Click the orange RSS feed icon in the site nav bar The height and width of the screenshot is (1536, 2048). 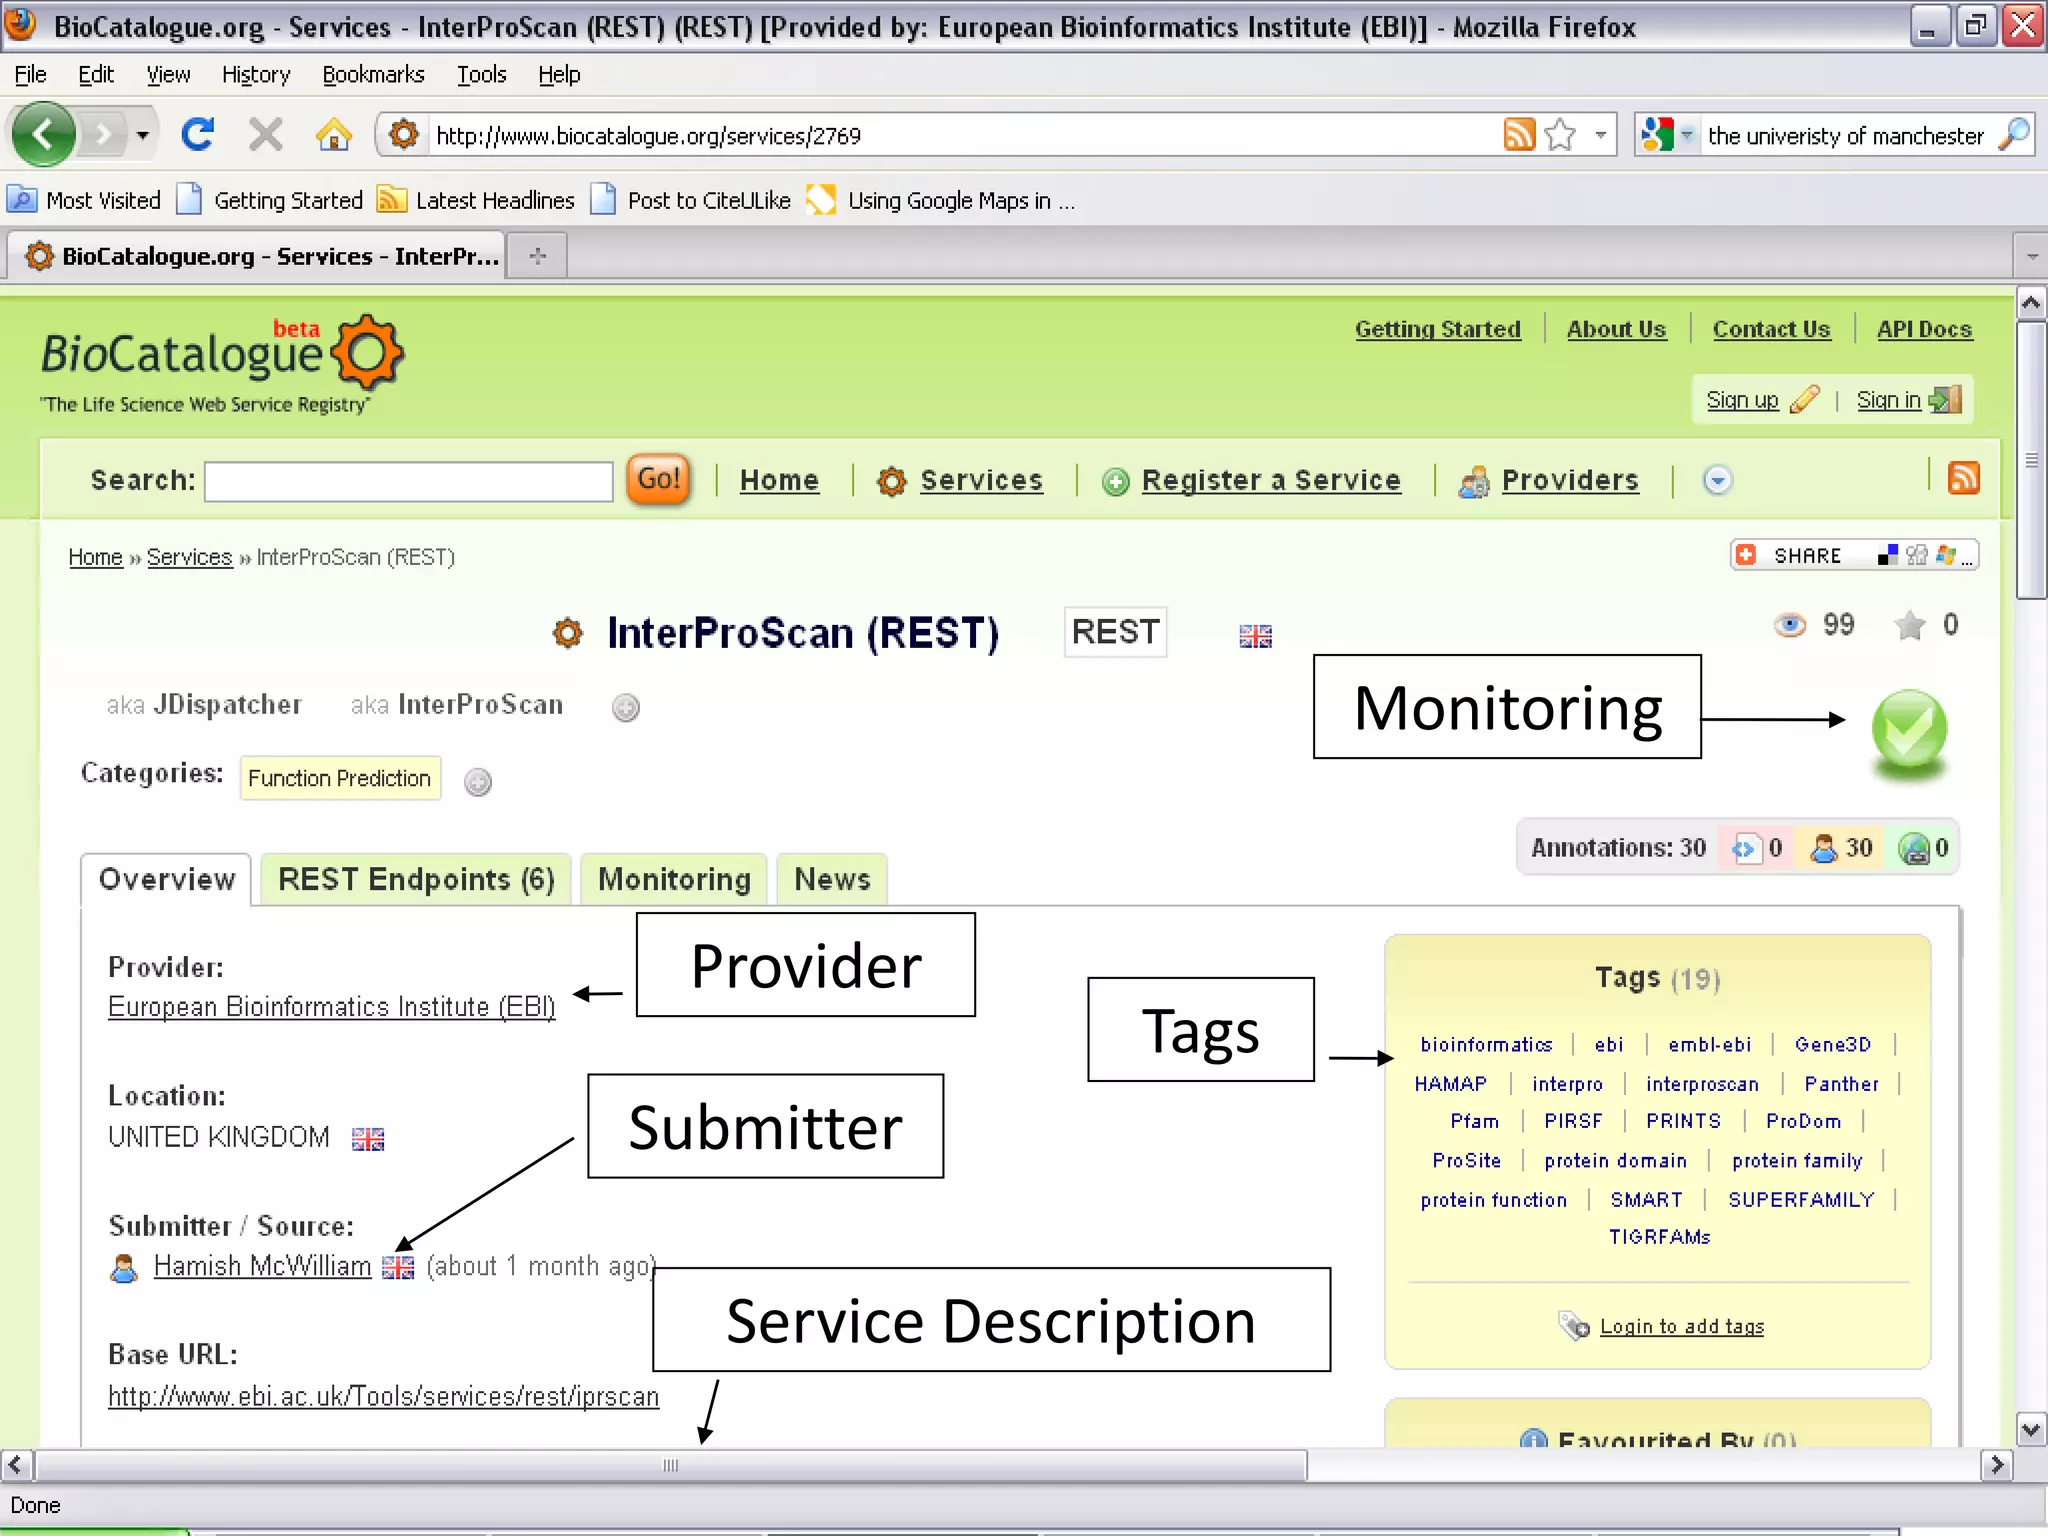pos(1963,479)
